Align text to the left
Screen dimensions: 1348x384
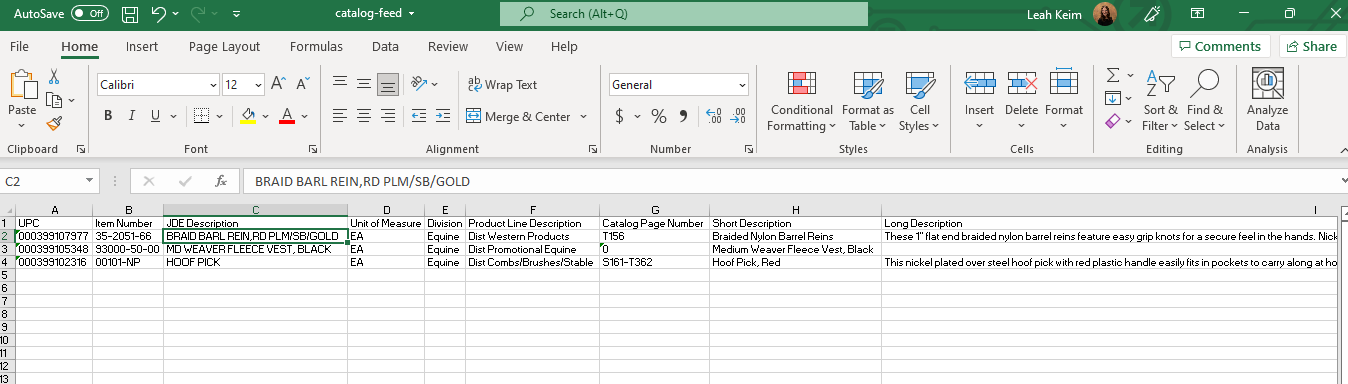[x=340, y=116]
